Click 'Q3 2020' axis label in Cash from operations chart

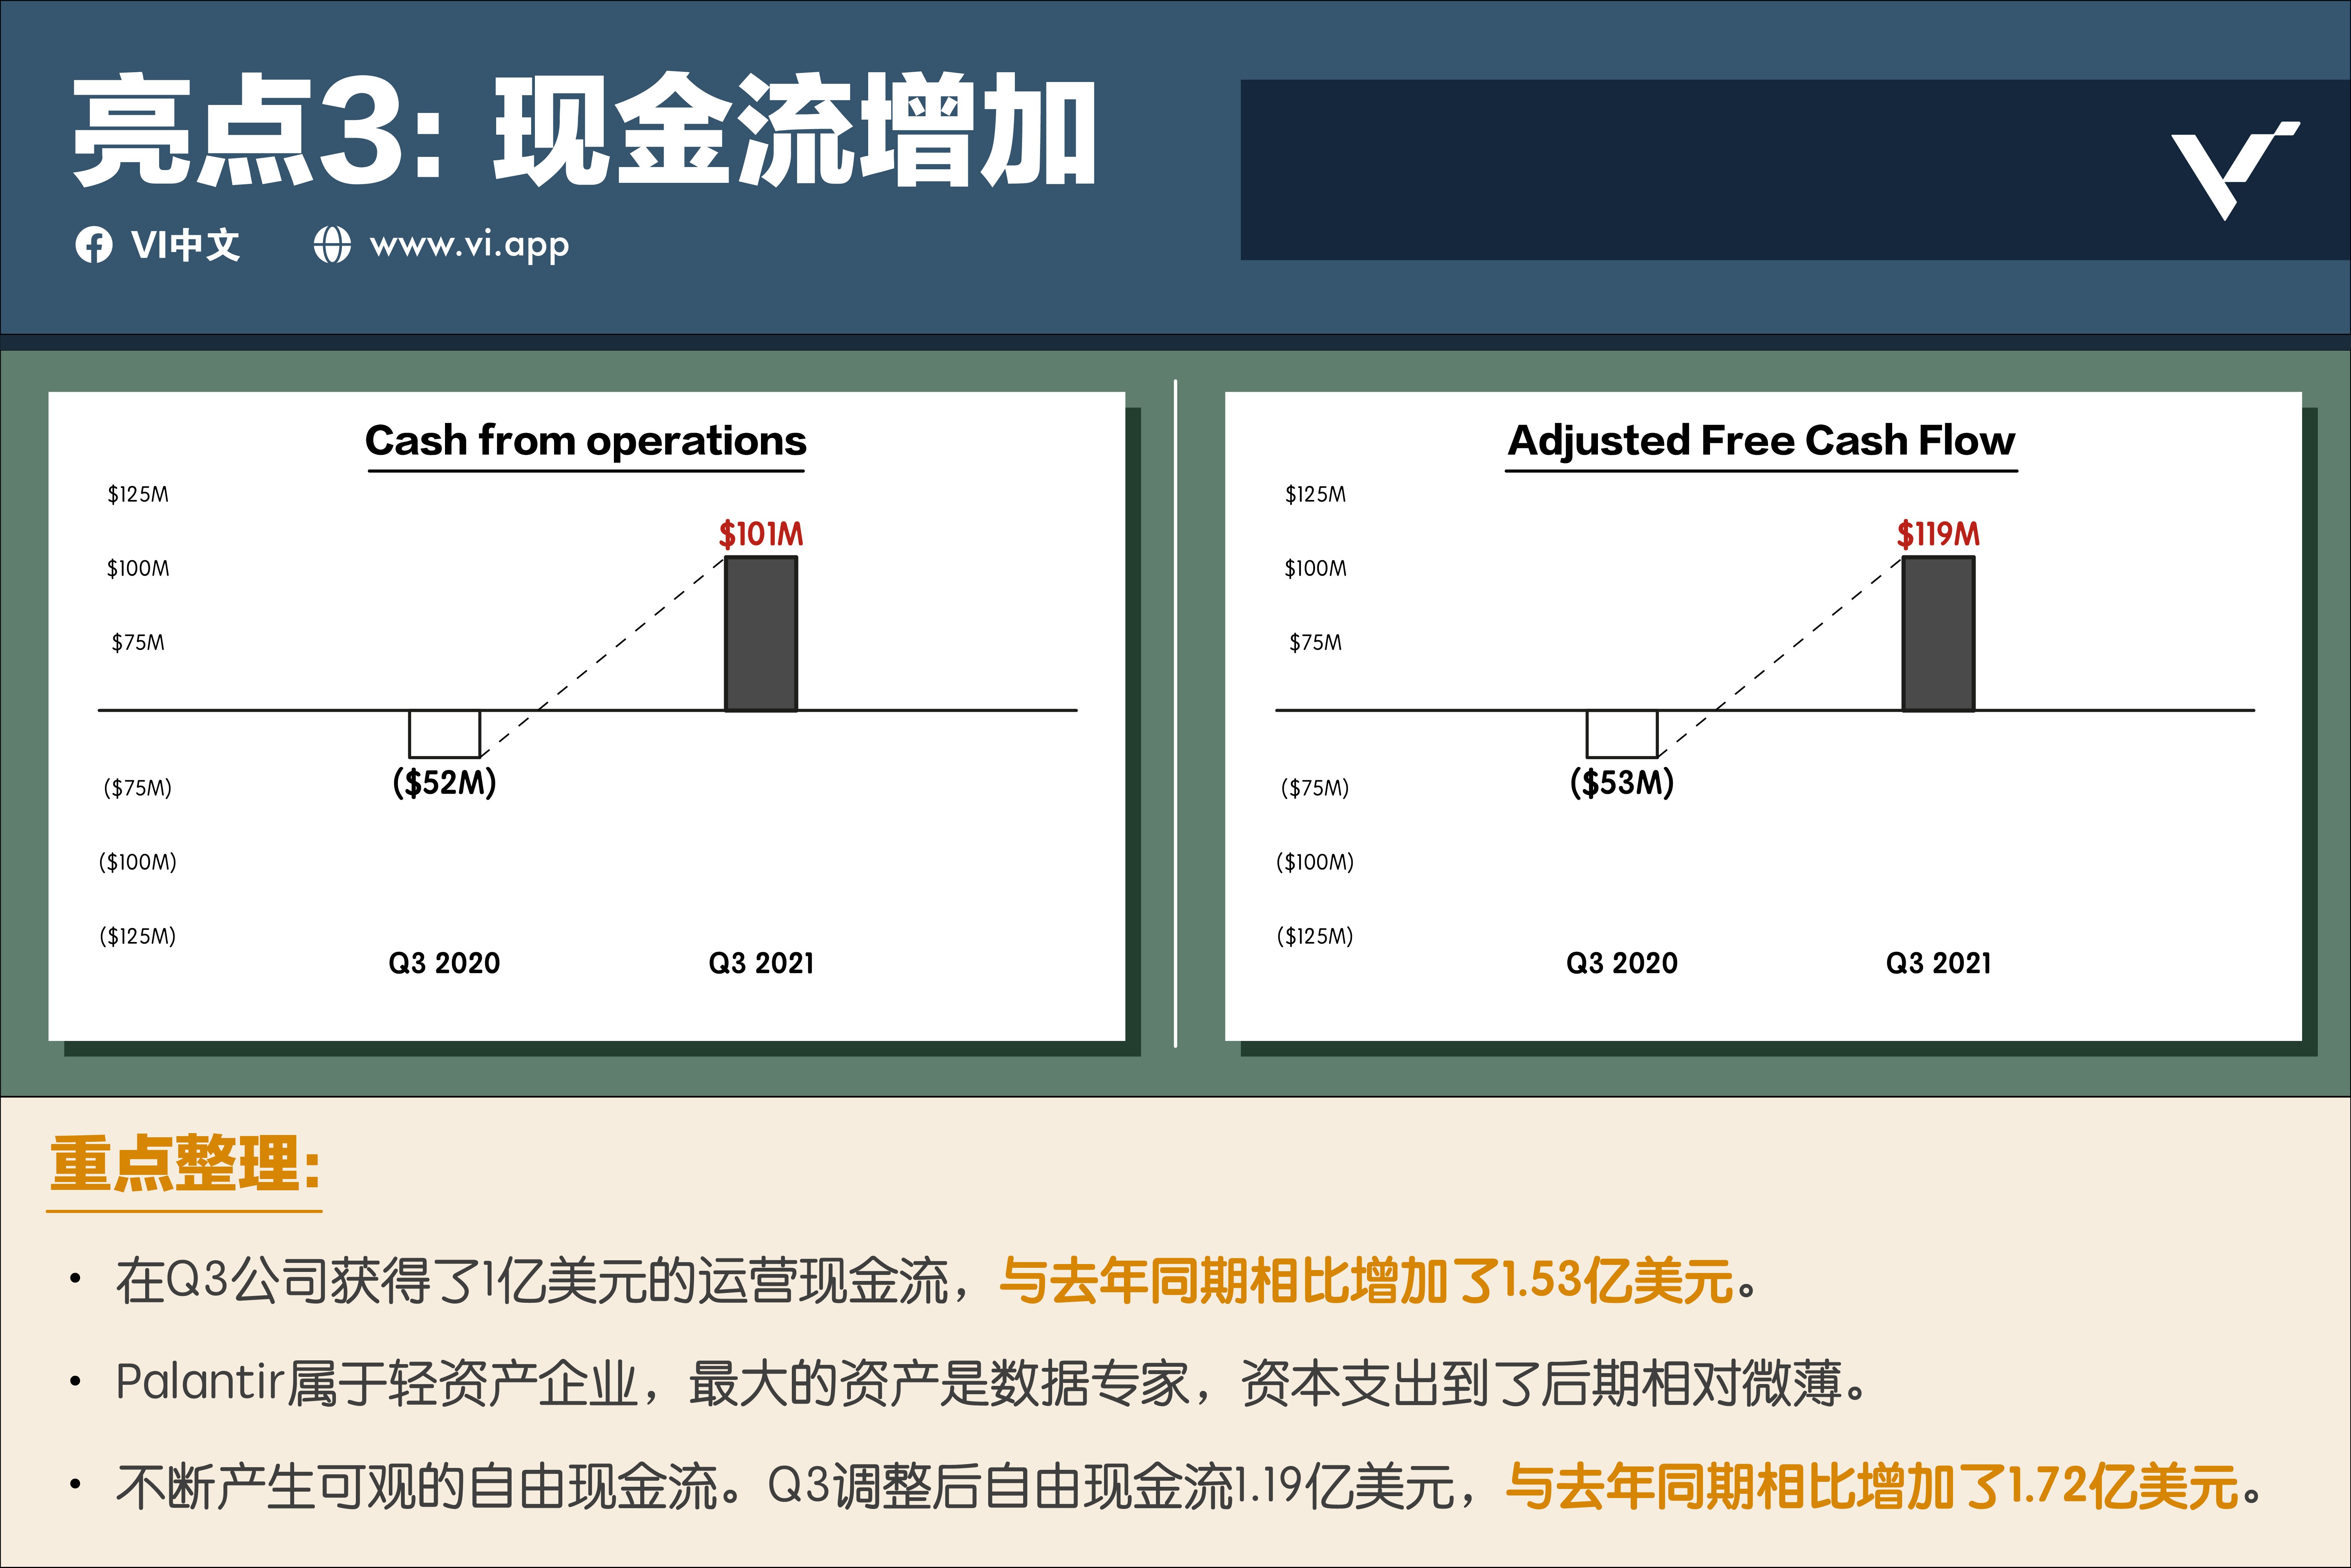click(x=444, y=963)
